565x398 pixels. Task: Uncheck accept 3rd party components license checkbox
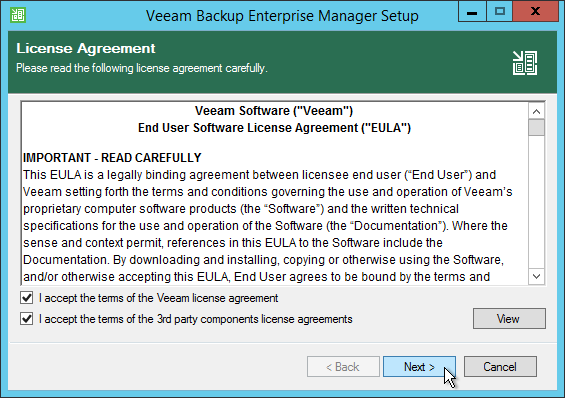click(27, 319)
